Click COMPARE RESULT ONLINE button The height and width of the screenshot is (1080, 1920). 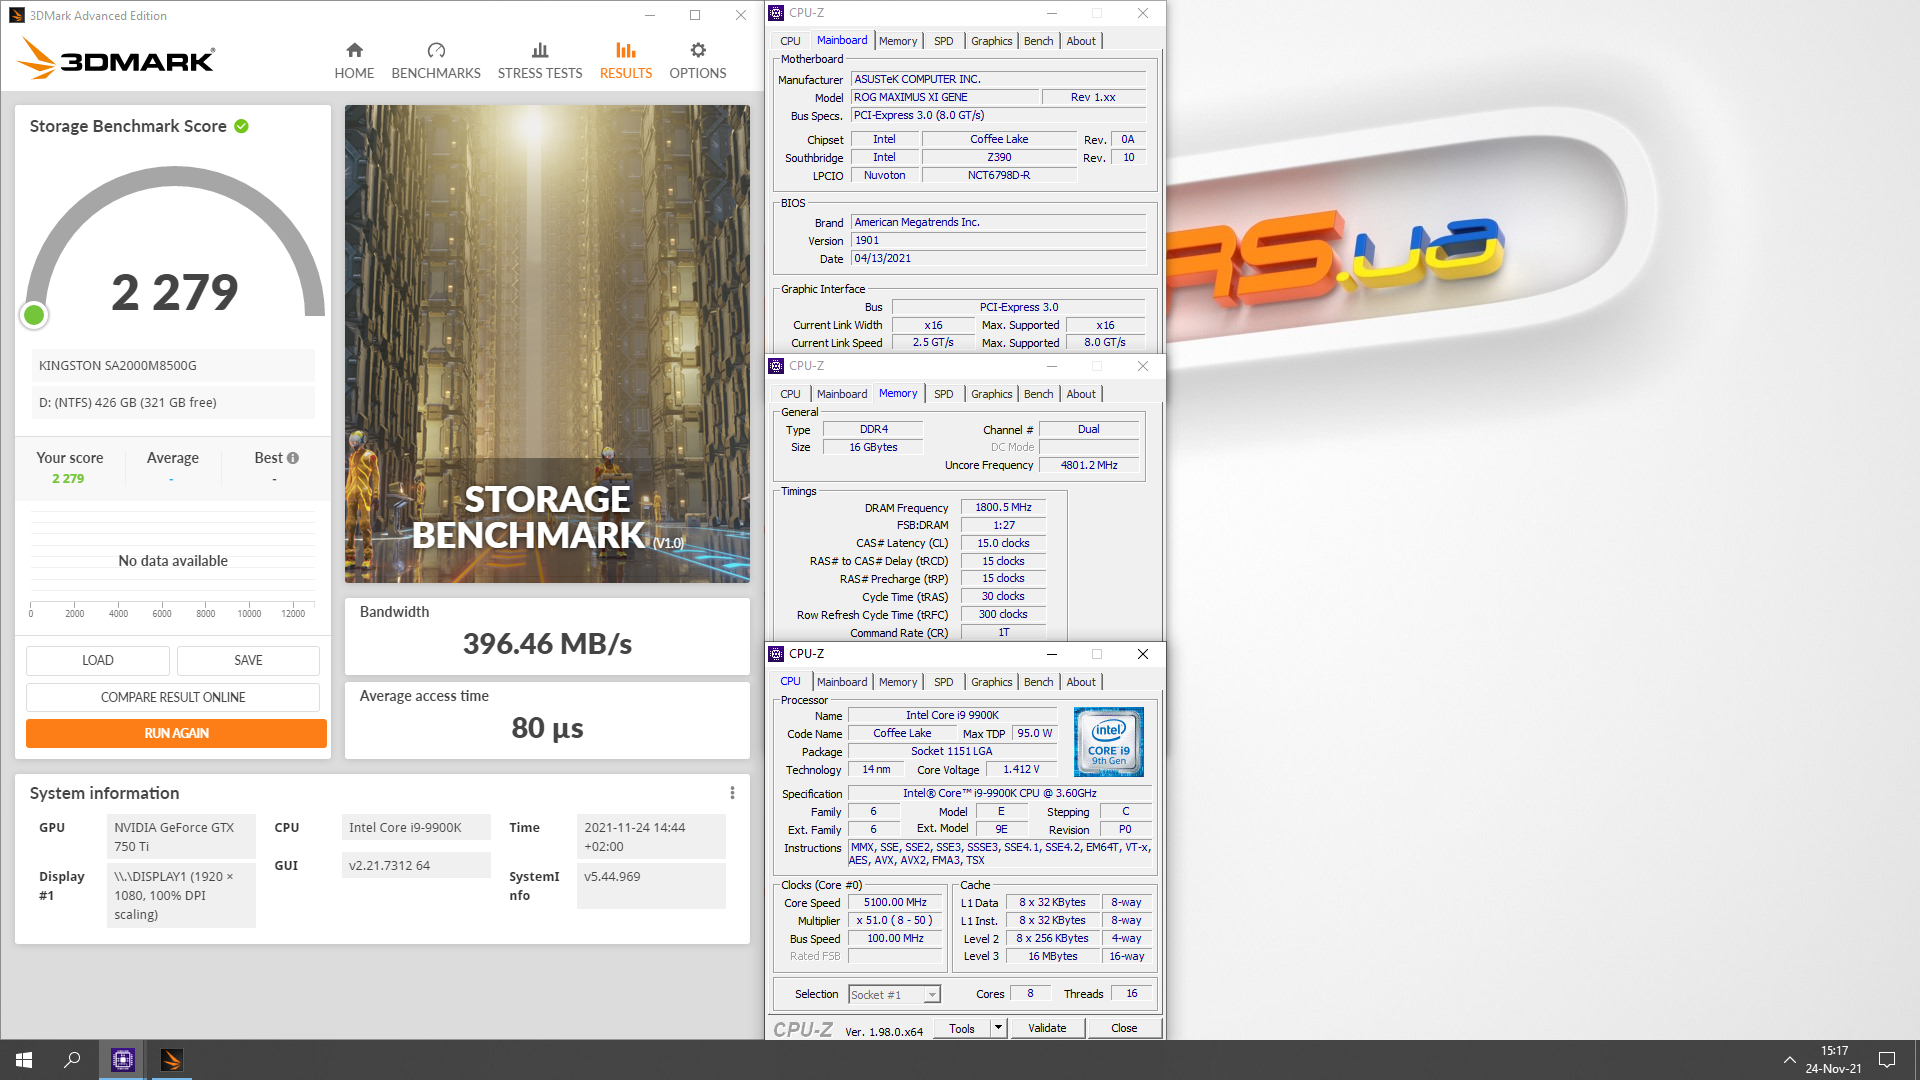tap(173, 697)
